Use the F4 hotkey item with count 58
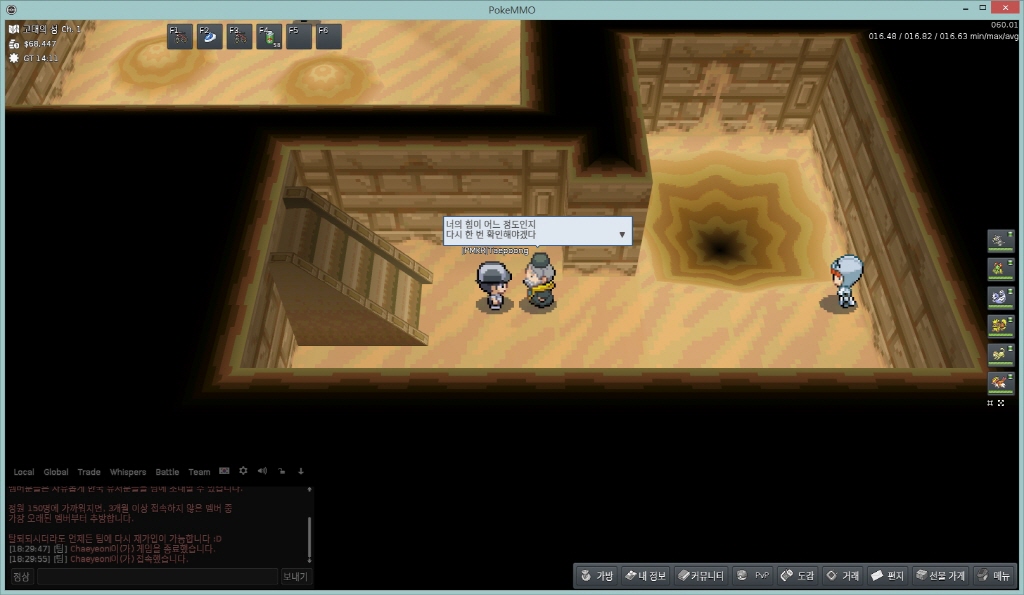Screen dimensions: 1024x595 (269, 37)
